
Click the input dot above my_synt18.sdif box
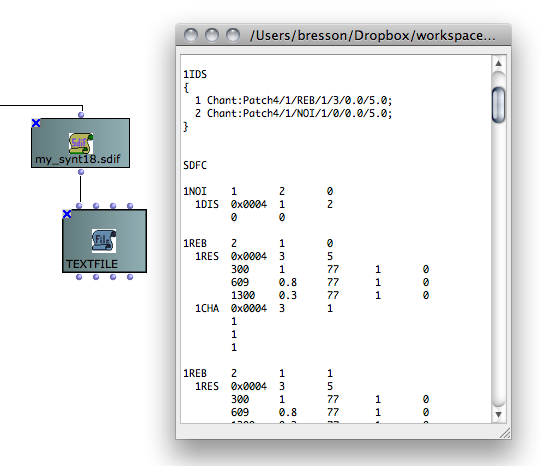pyautogui.click(x=81, y=115)
